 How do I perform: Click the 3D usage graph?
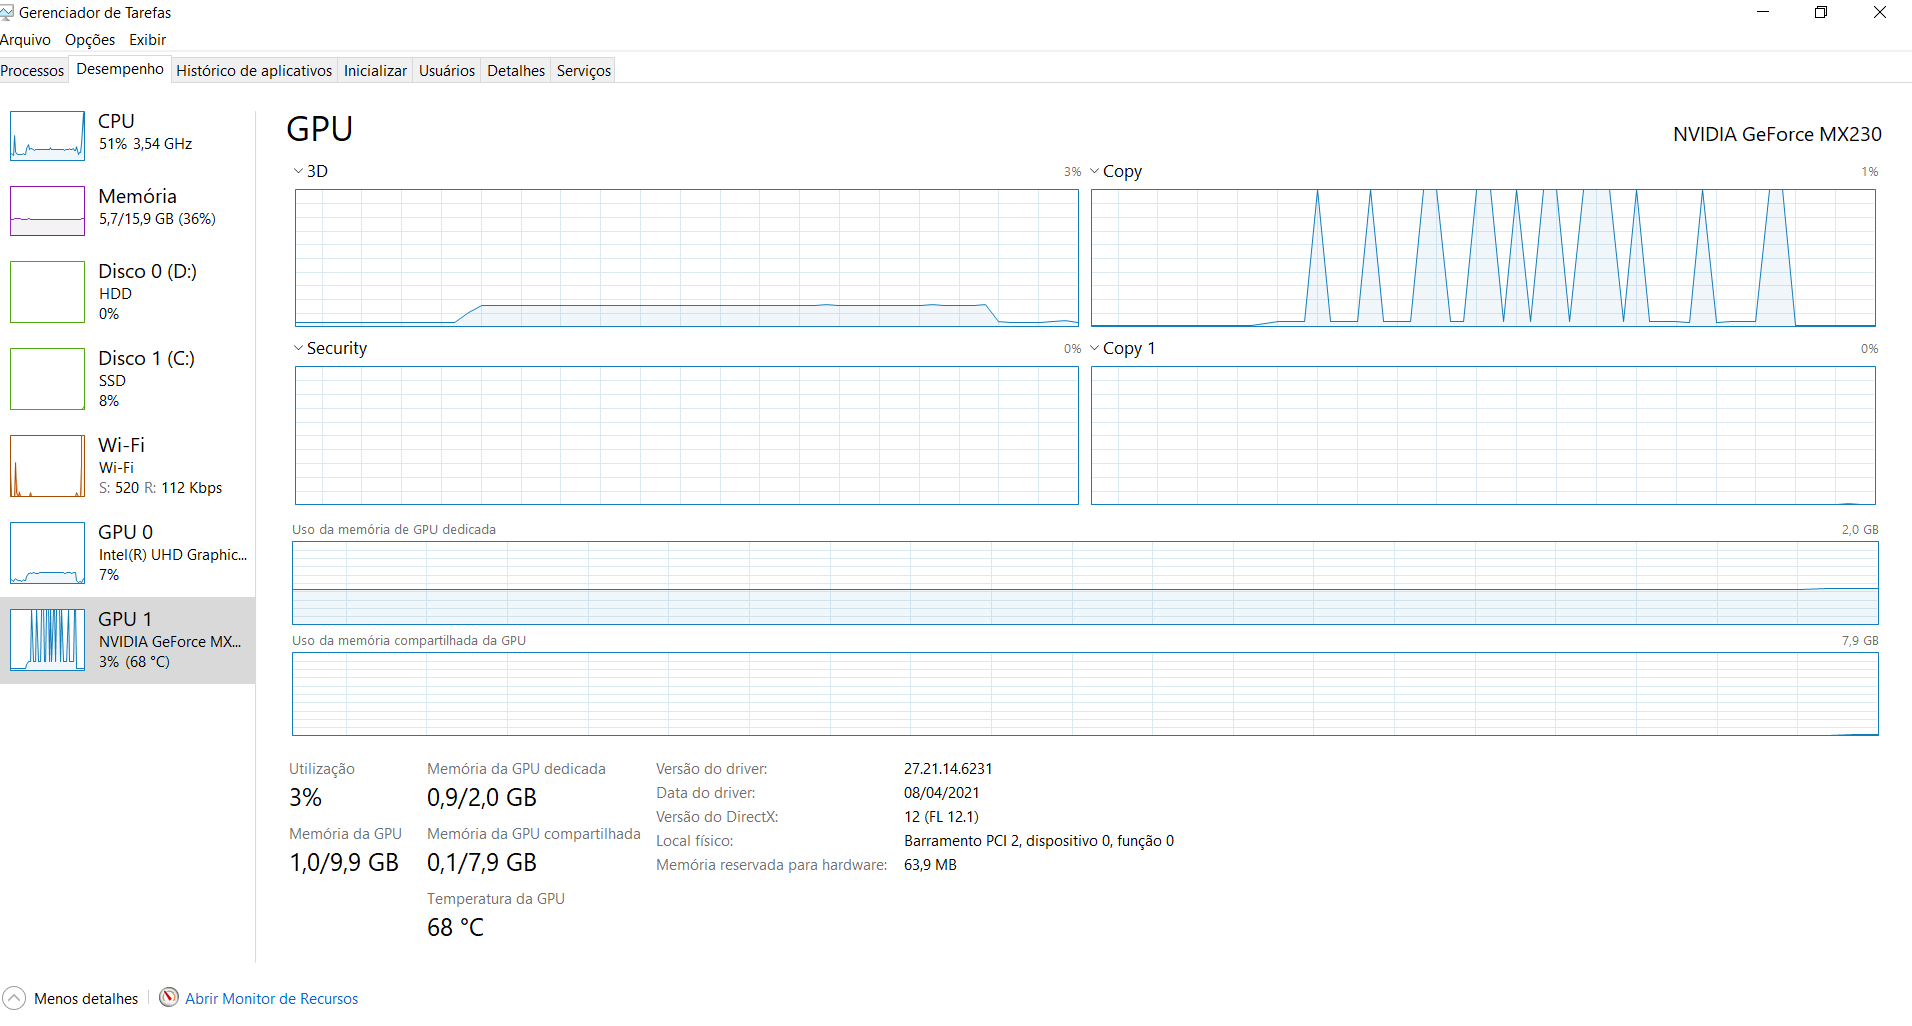click(x=687, y=258)
